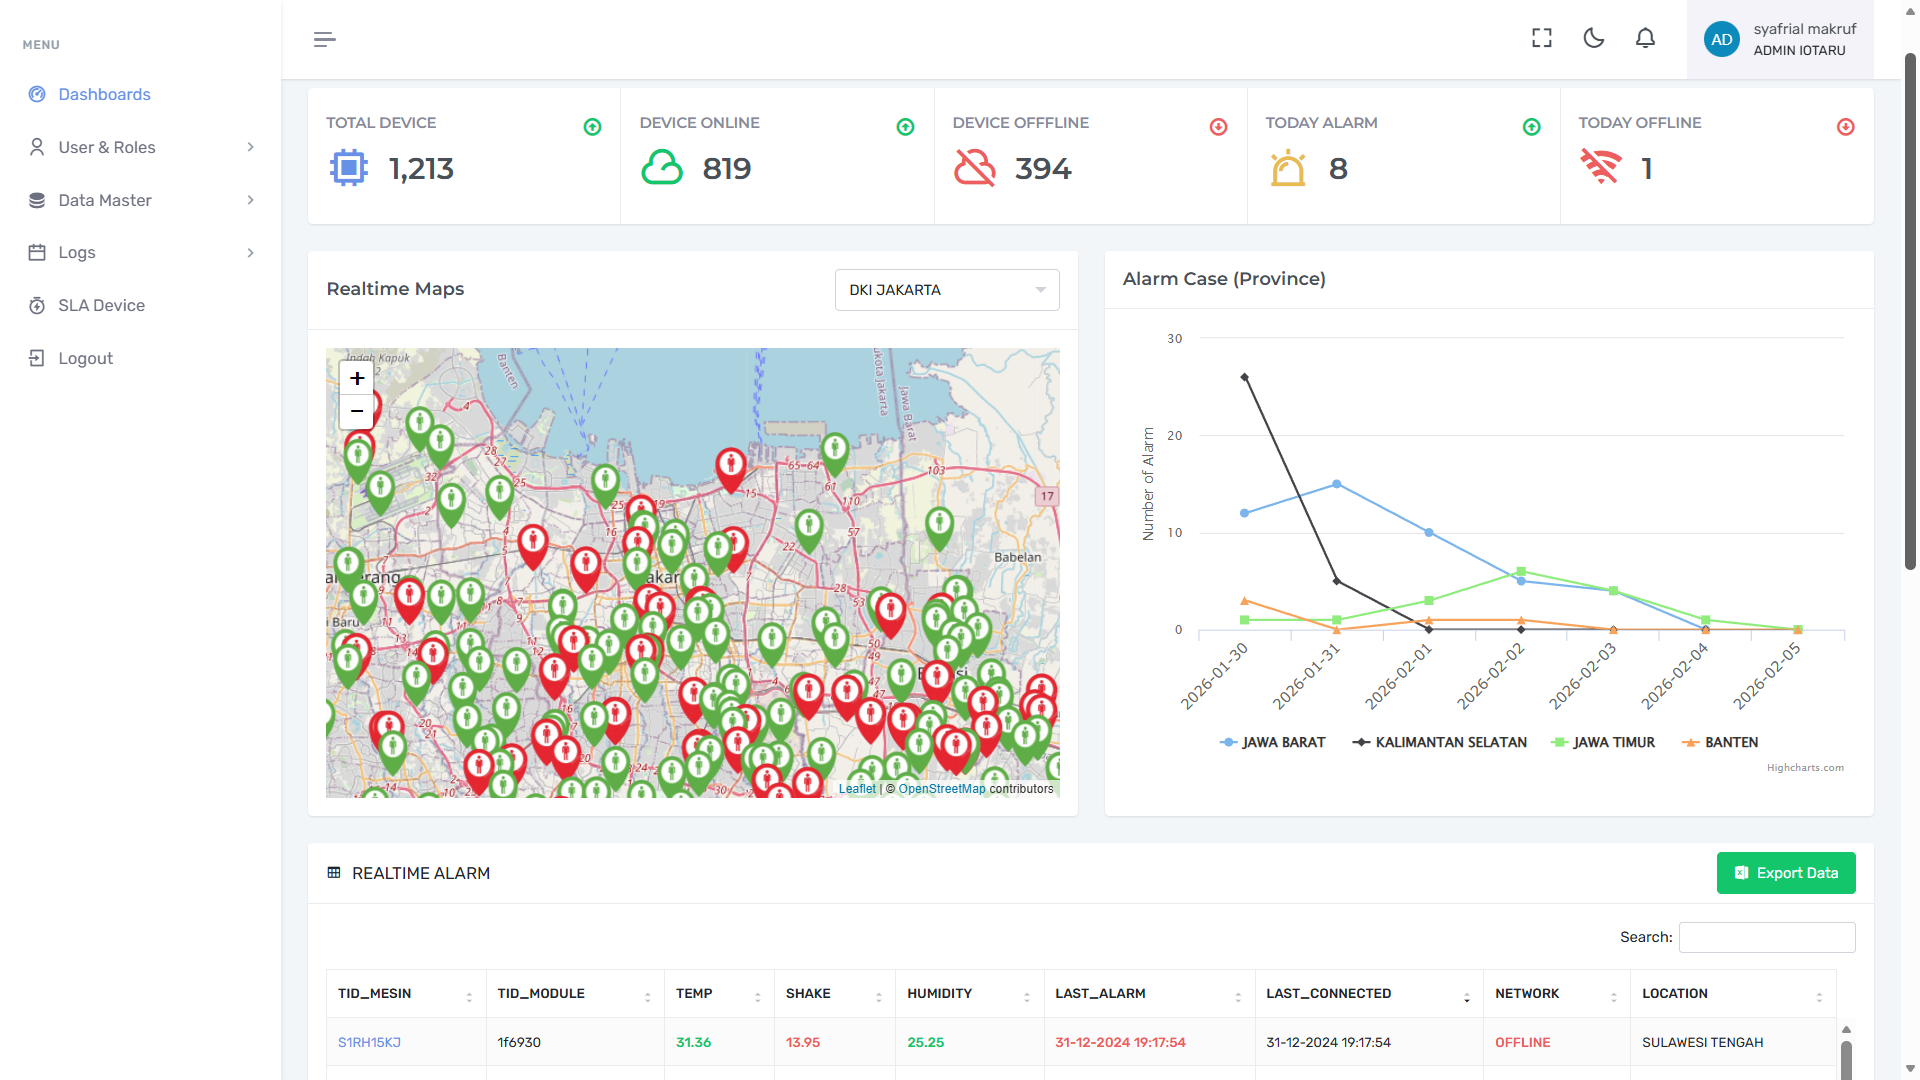Click the Device Offline crossed-cloud icon
This screenshot has width=1920, height=1080.
tap(974, 167)
